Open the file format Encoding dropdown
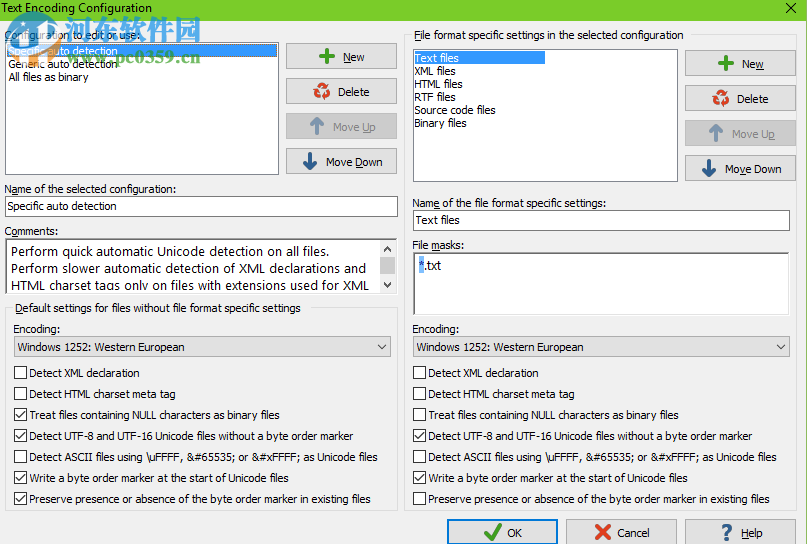Image resolution: width=812 pixels, height=544 pixels. (601, 347)
